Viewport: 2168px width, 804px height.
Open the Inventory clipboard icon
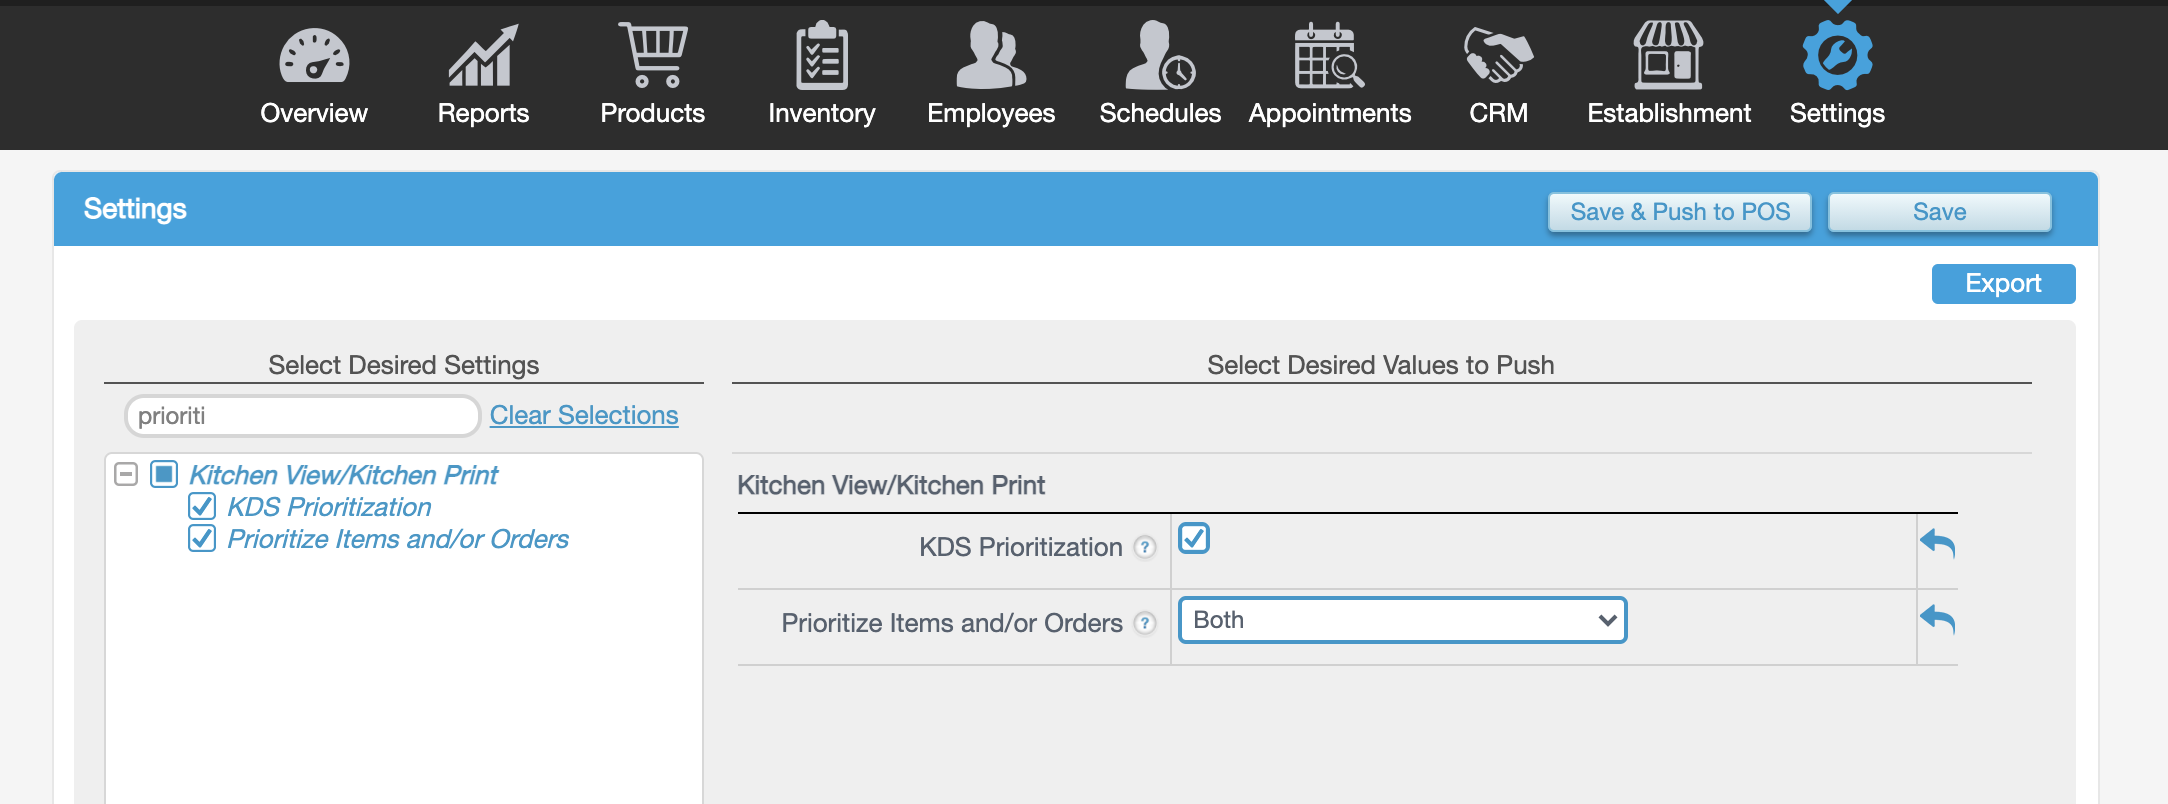pyautogui.click(x=822, y=57)
